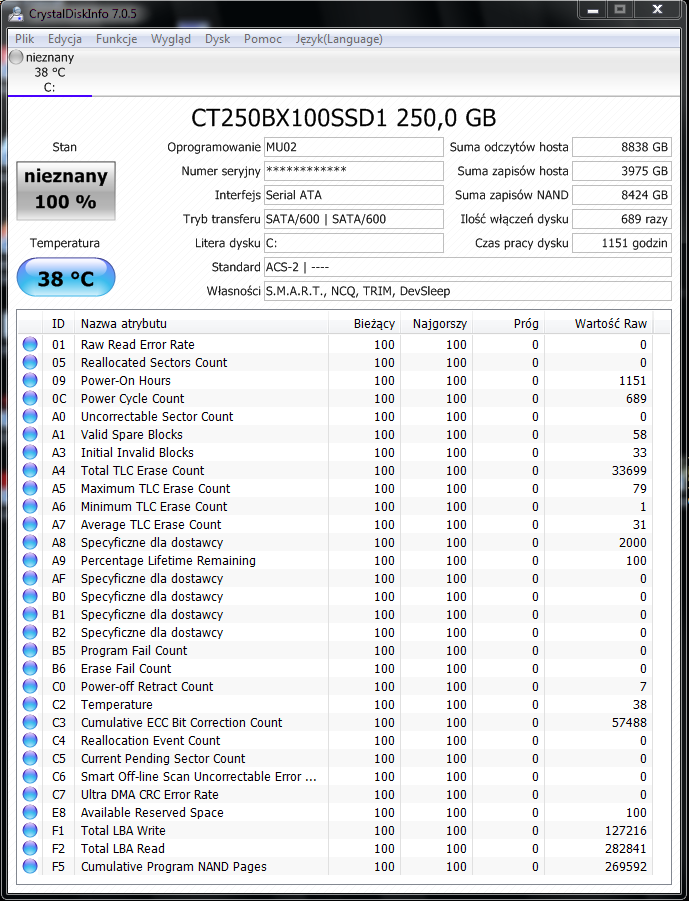Click the ID column header
Screen dimensions: 689x901
[58, 324]
